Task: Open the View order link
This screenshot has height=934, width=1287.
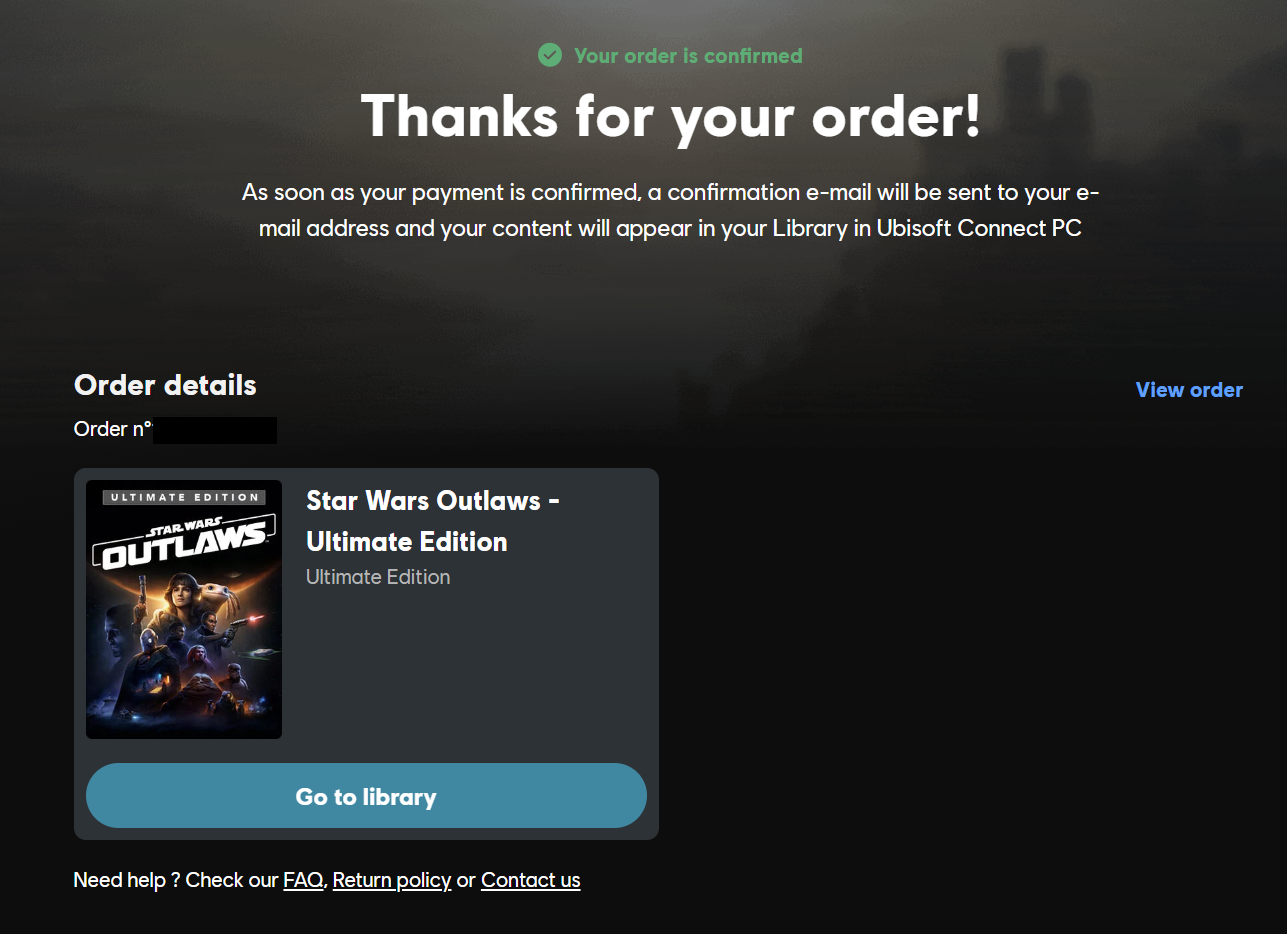Action: 1189,390
